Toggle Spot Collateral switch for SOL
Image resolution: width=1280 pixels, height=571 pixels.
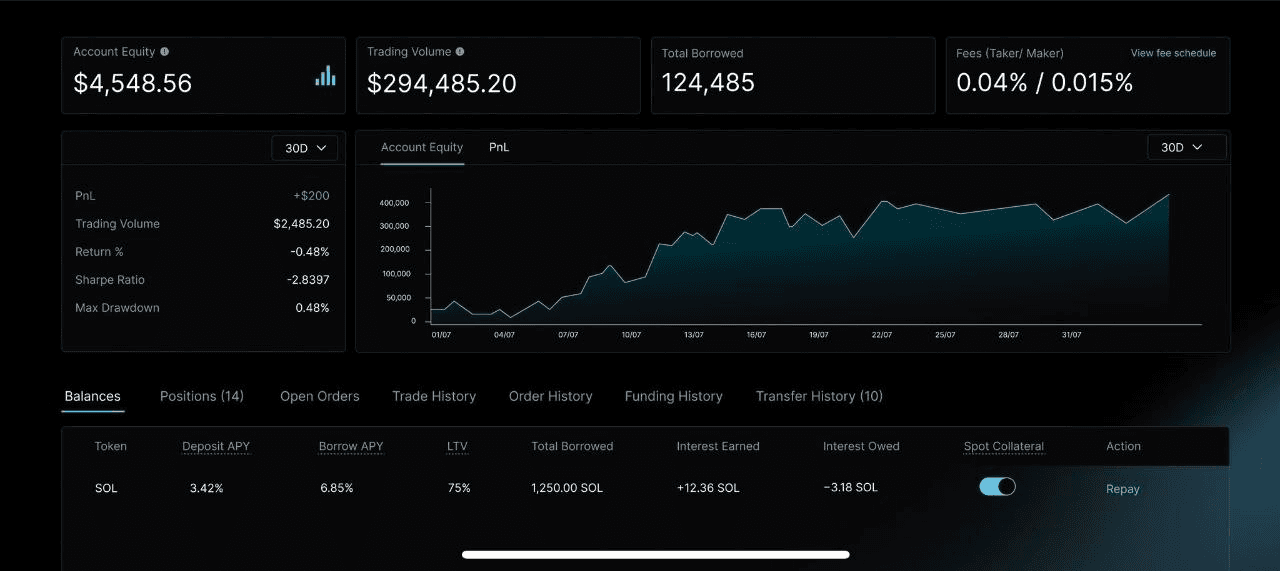[997, 487]
